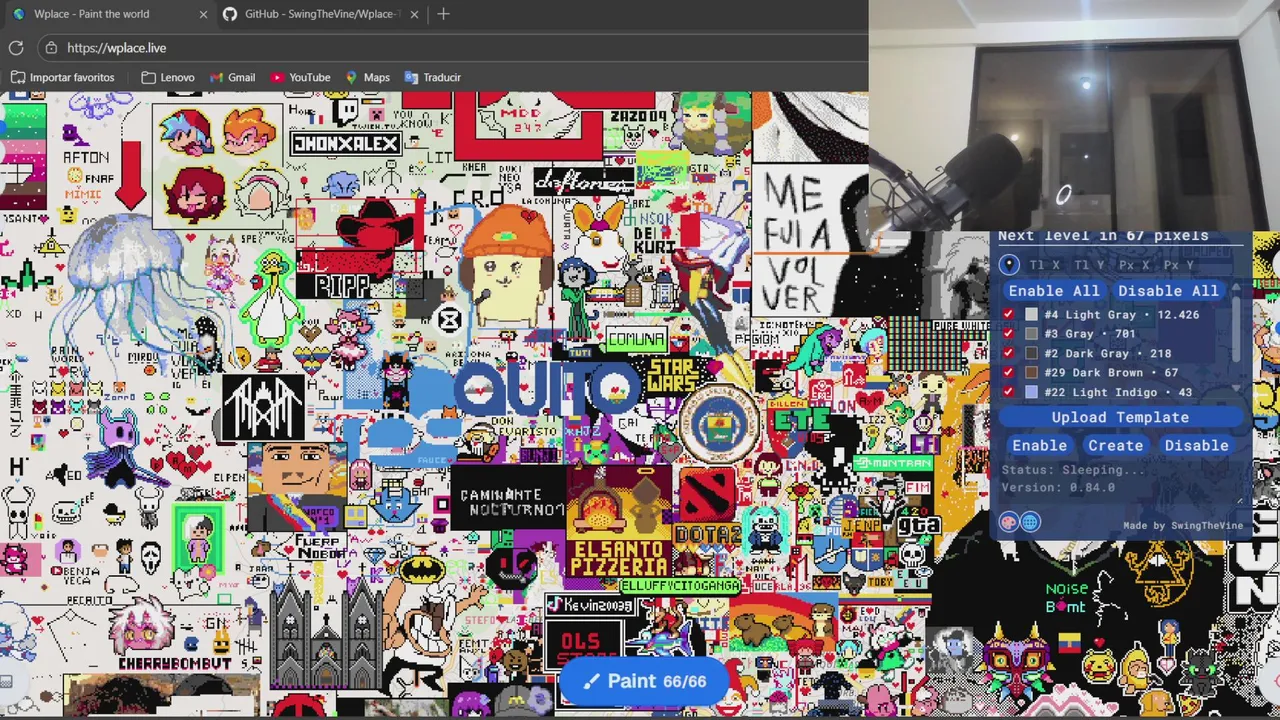Switch to the GitHub SwingTheVine tab

click(320, 14)
